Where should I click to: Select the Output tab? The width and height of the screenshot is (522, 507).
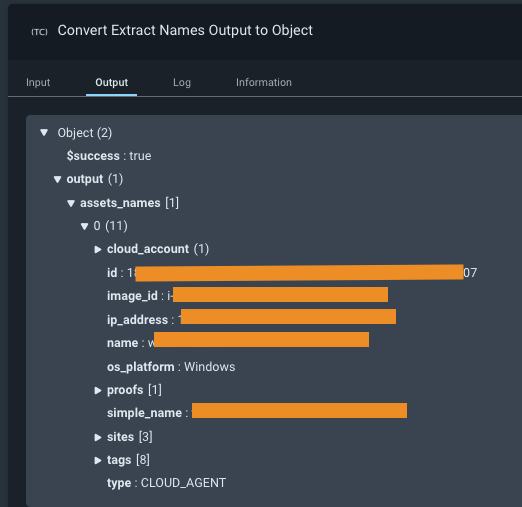(x=111, y=82)
